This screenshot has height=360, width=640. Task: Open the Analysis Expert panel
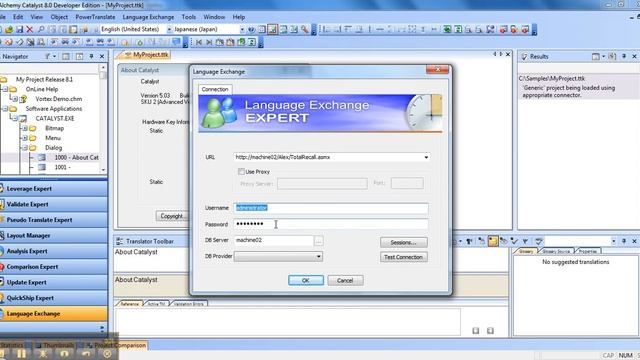[53, 251]
